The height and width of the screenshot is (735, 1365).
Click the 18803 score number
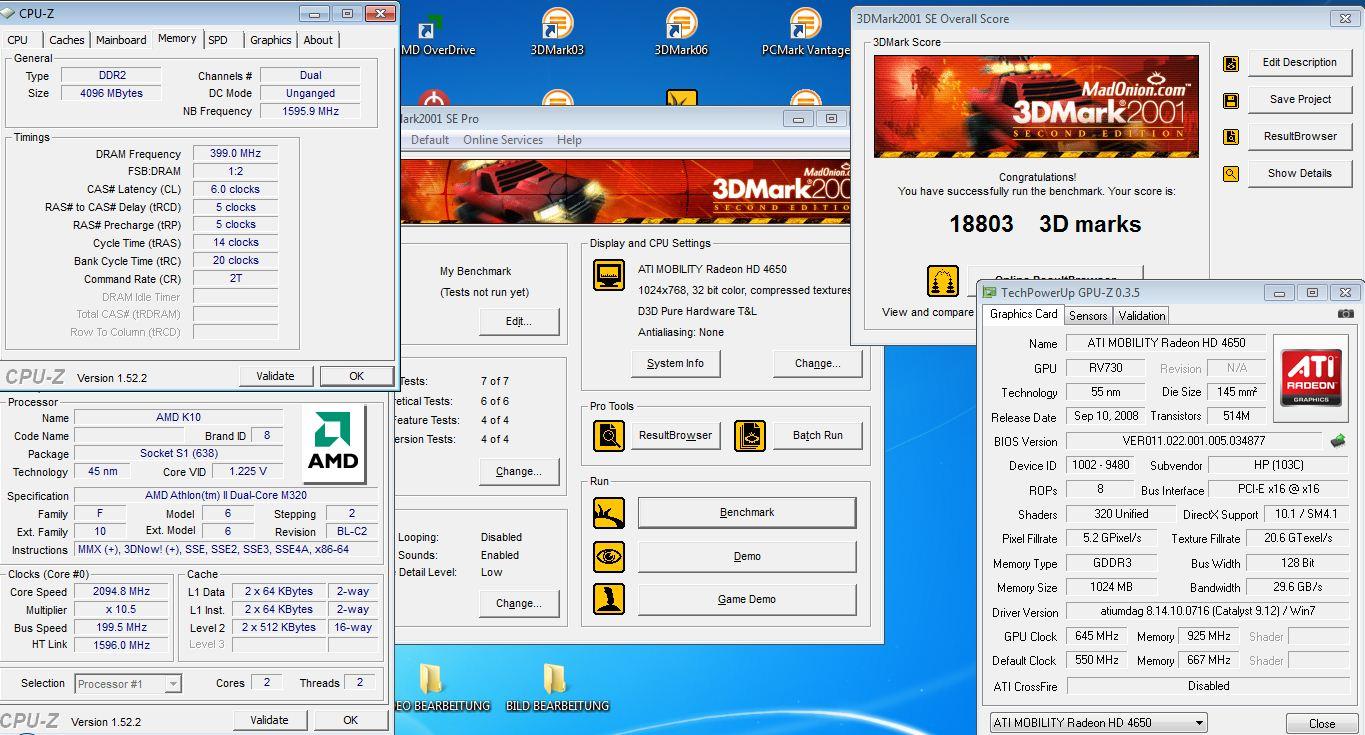click(981, 224)
